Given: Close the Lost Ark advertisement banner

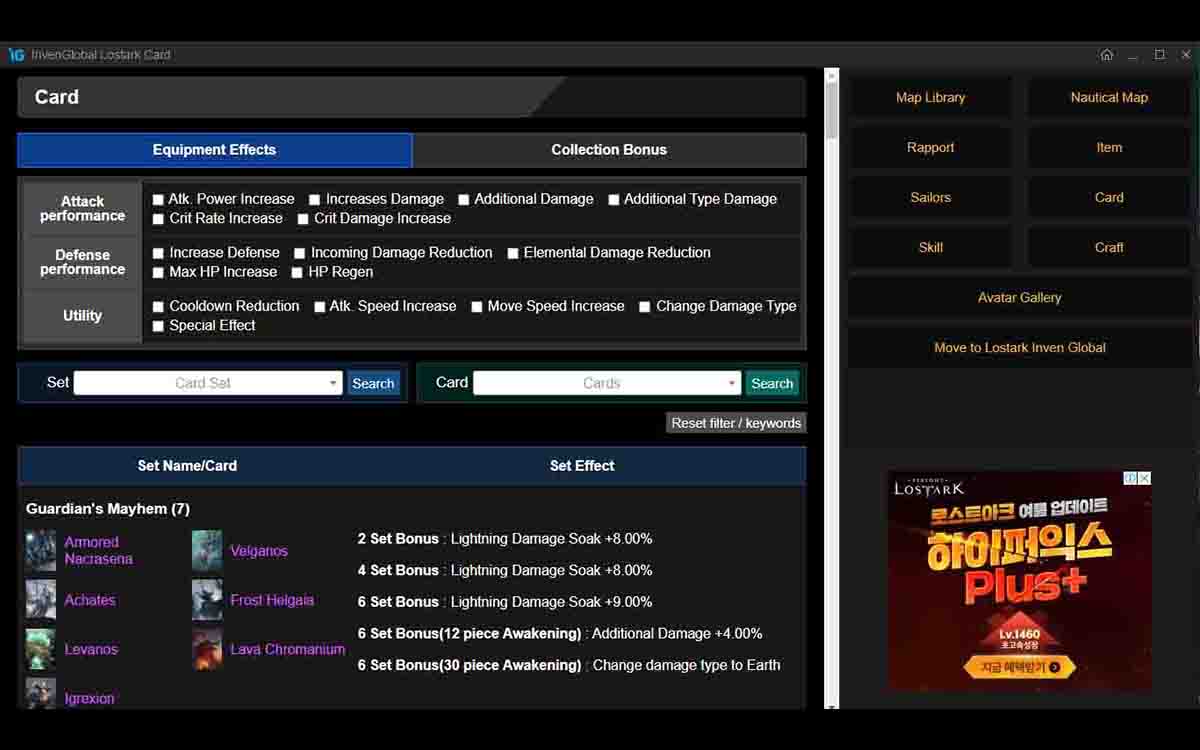Looking at the screenshot, I should [x=1144, y=479].
